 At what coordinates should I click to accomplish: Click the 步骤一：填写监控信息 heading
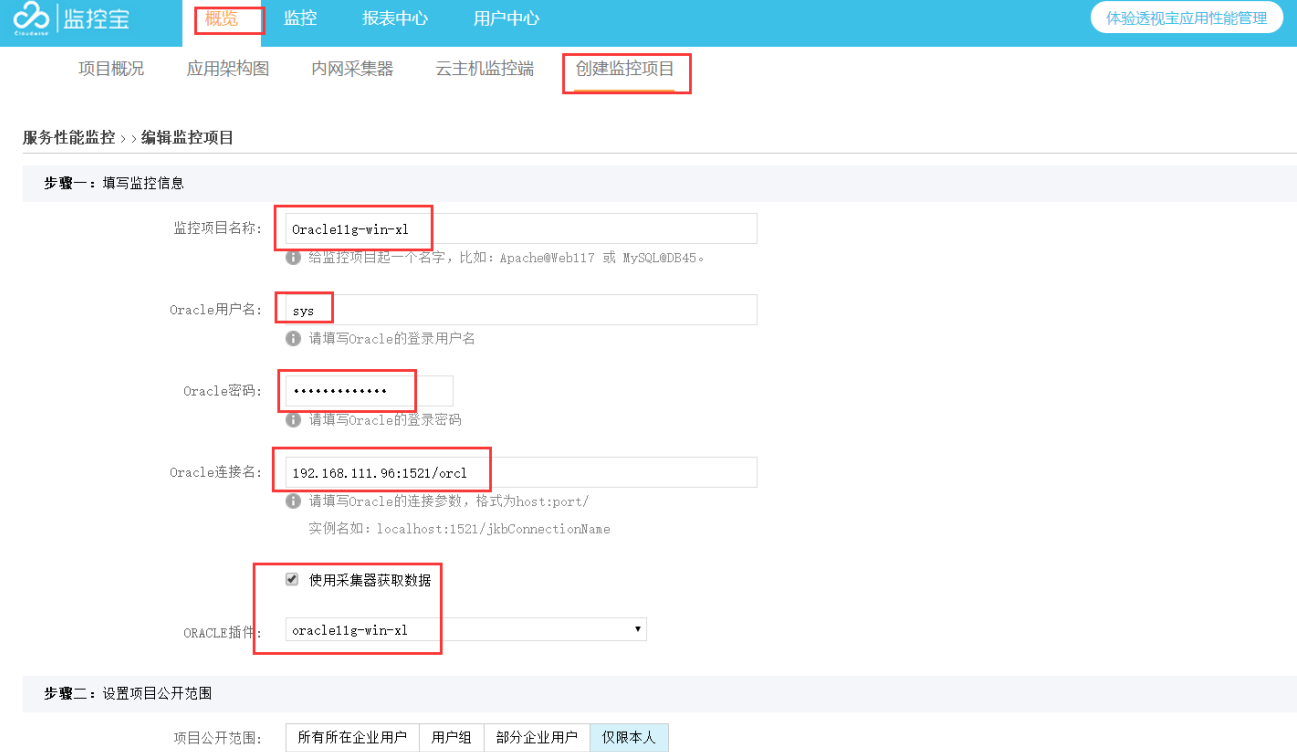pos(113,183)
